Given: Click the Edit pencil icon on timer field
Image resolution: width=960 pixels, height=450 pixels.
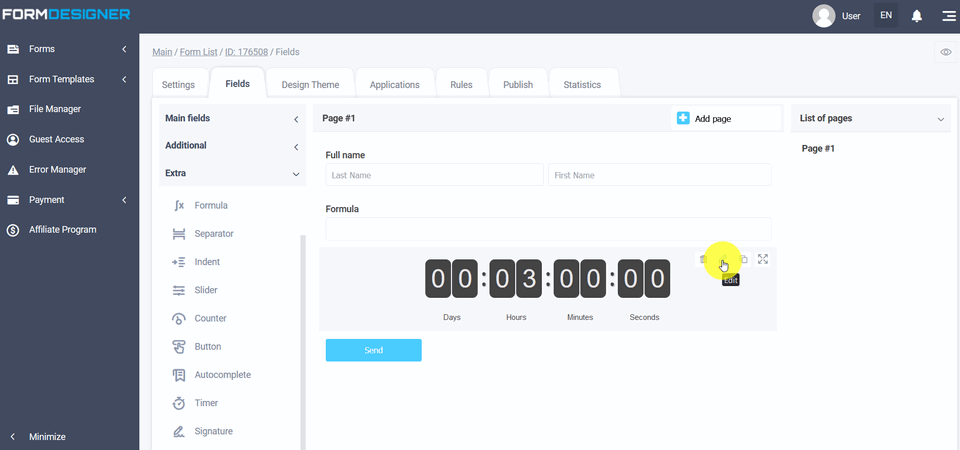Looking at the screenshot, I should click(723, 259).
